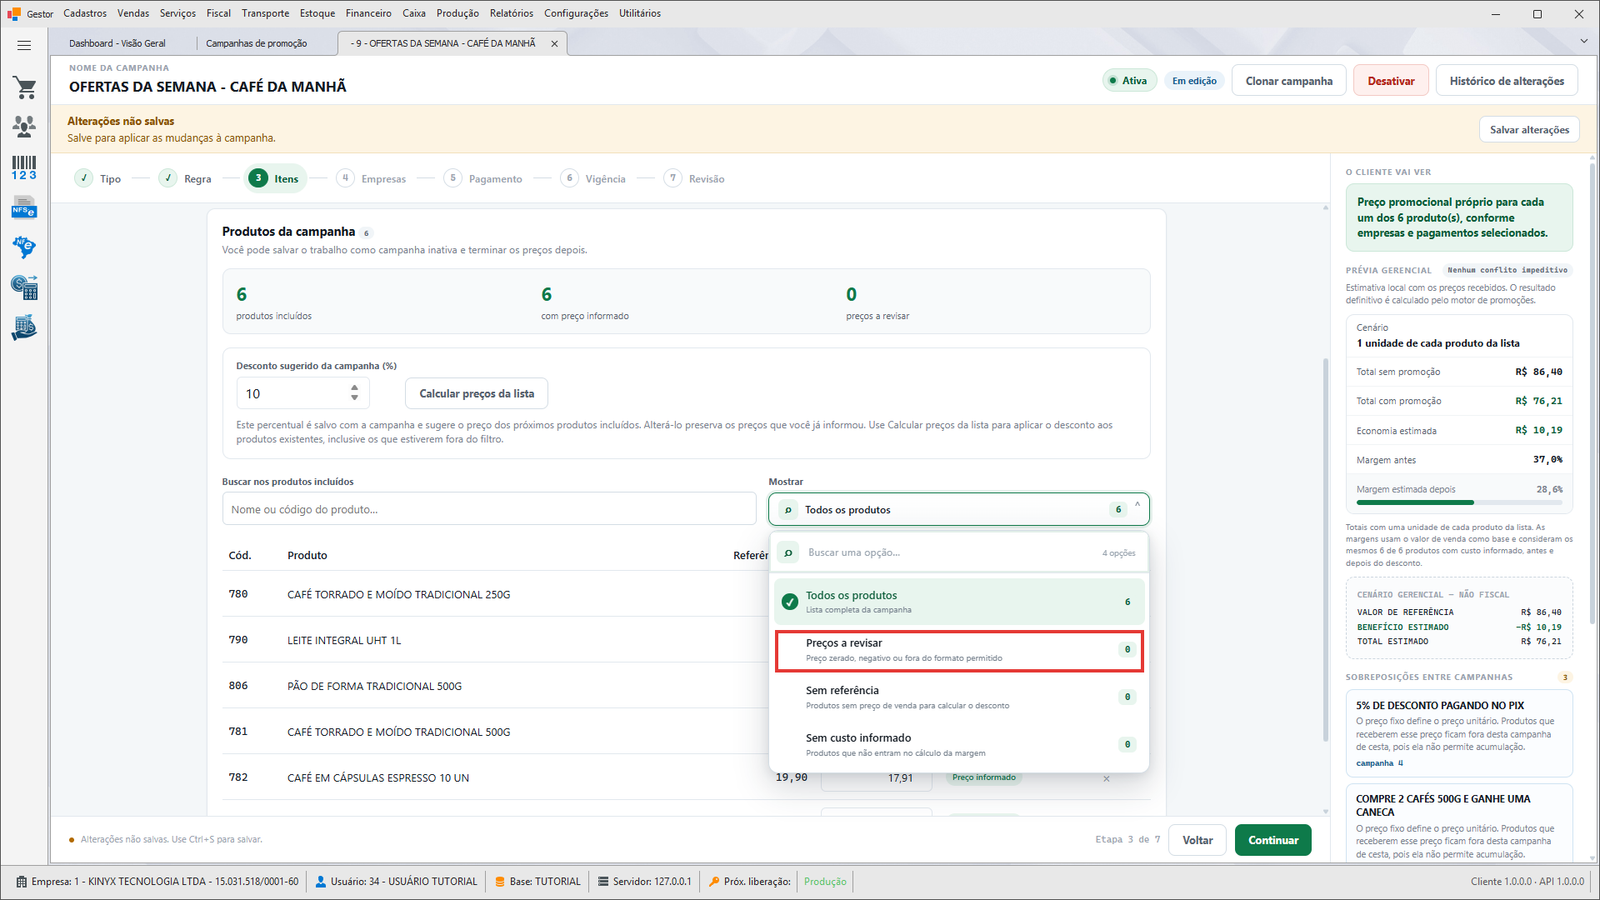Open the Cadastros menu
This screenshot has width=1600, height=900.
[85, 13]
